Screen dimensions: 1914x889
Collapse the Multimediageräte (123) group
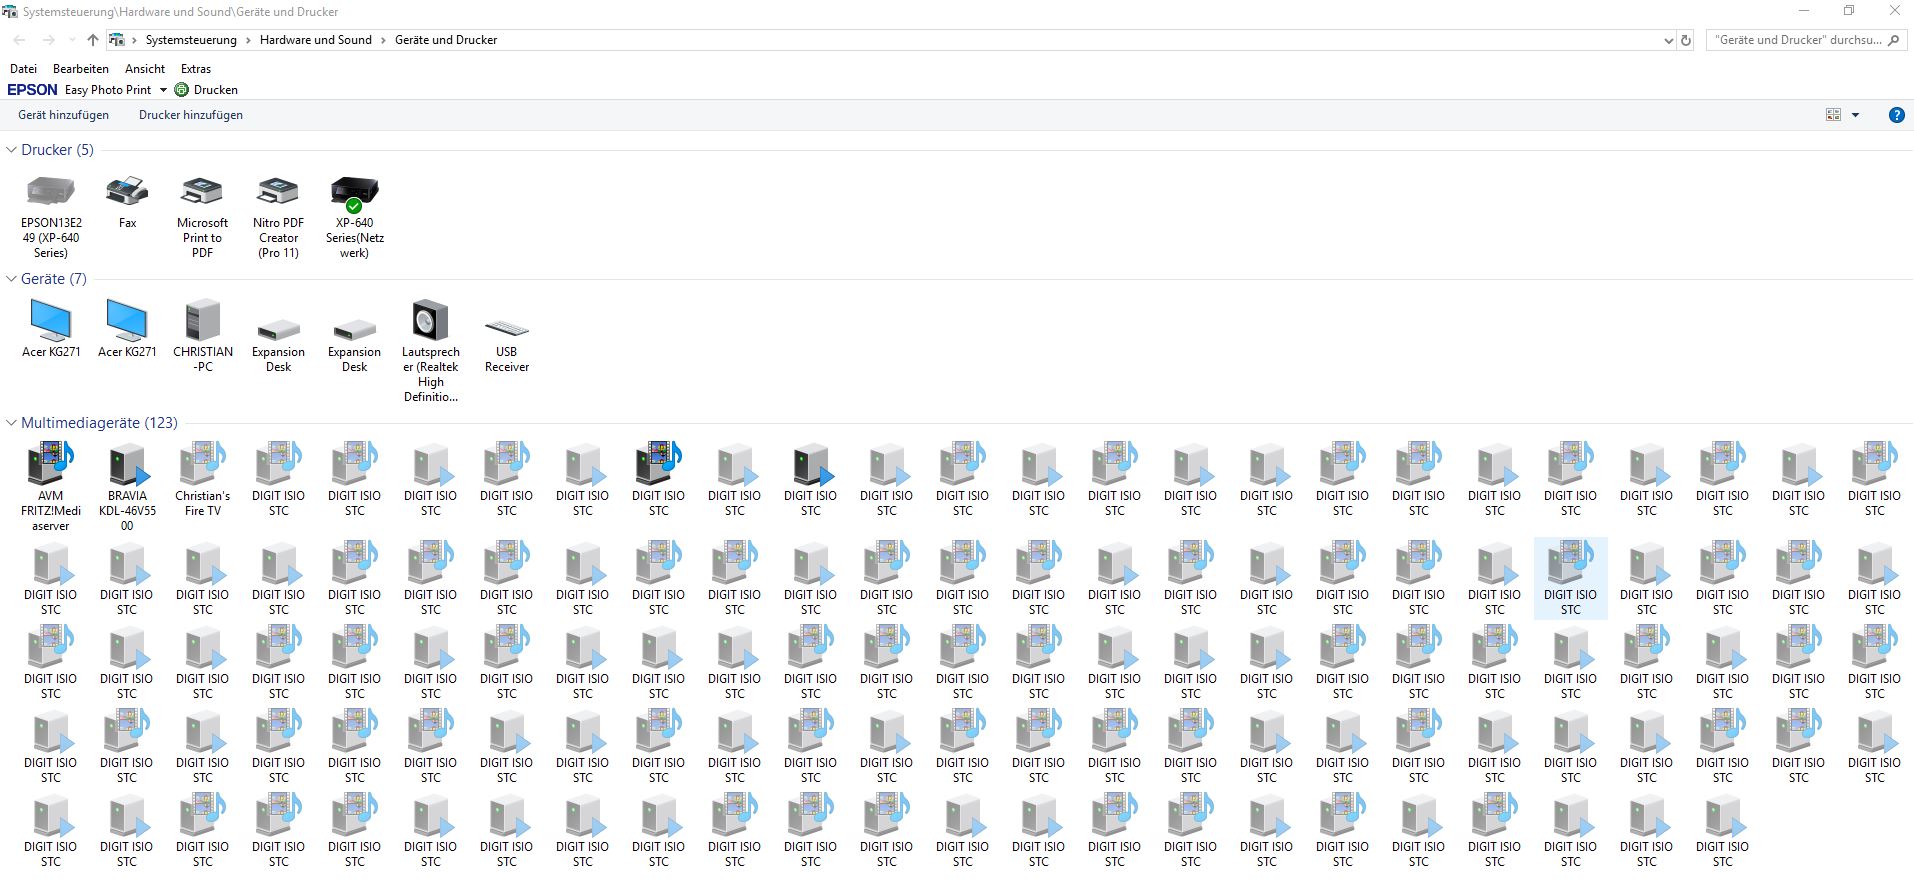pyautogui.click(x=12, y=423)
